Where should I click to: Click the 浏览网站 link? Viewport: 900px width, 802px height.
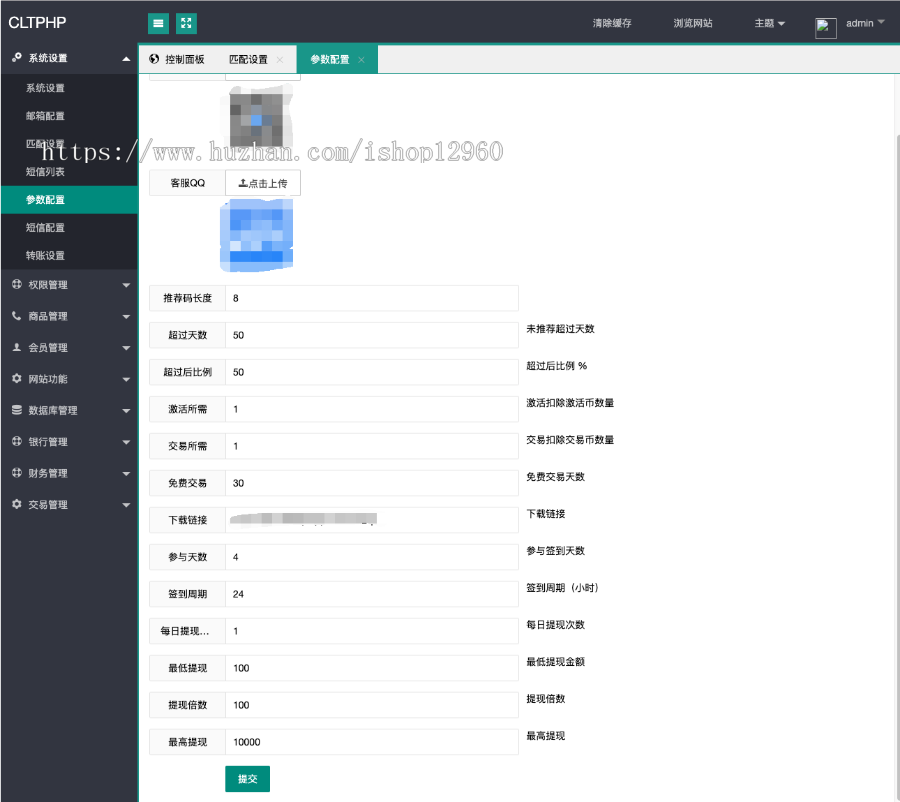(693, 23)
